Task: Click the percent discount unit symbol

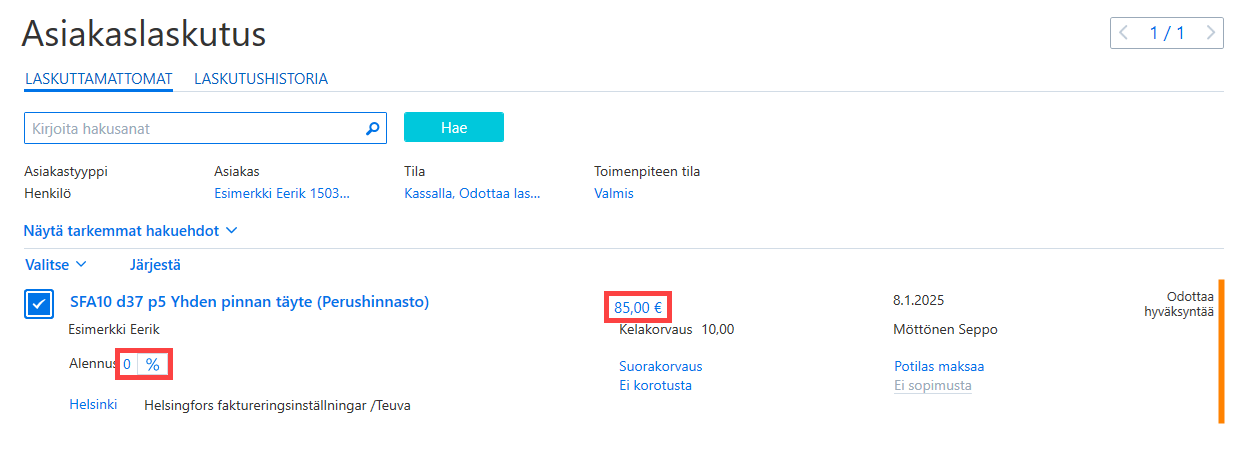Action: [153, 365]
